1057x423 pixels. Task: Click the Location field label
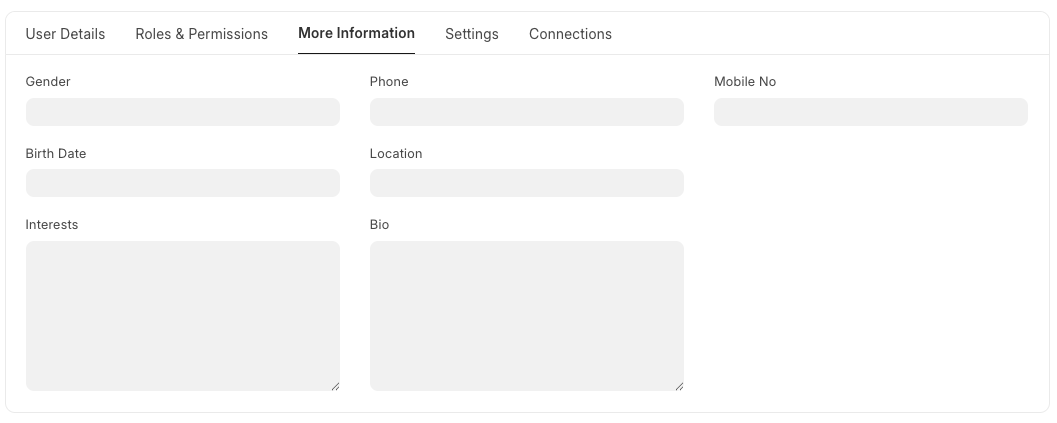click(x=396, y=154)
